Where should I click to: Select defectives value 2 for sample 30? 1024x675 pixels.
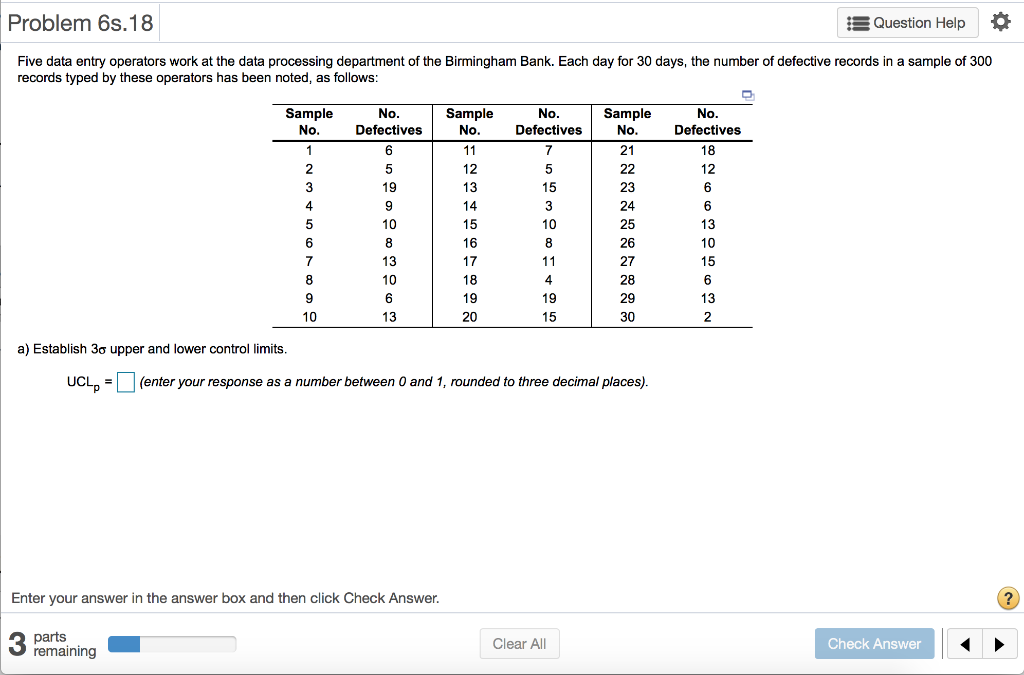pos(708,317)
